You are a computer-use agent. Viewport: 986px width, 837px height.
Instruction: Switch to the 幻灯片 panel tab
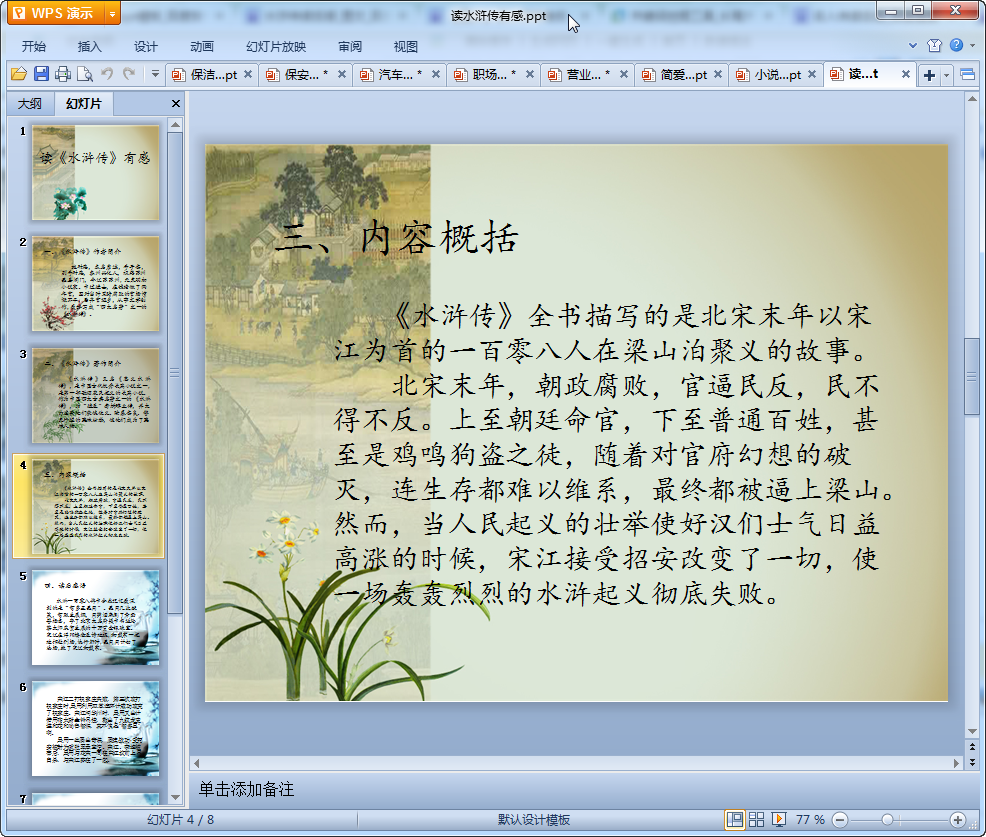tap(84, 104)
